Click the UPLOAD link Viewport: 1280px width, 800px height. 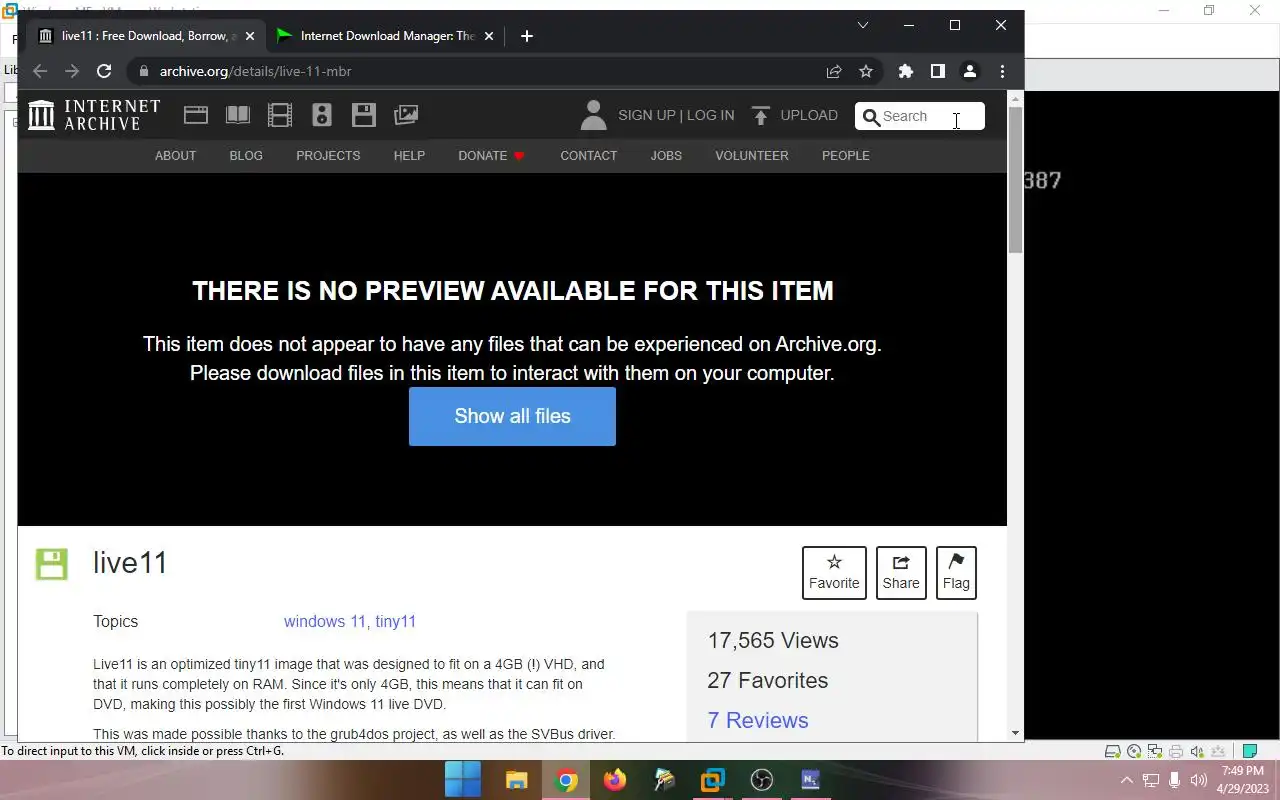(809, 115)
